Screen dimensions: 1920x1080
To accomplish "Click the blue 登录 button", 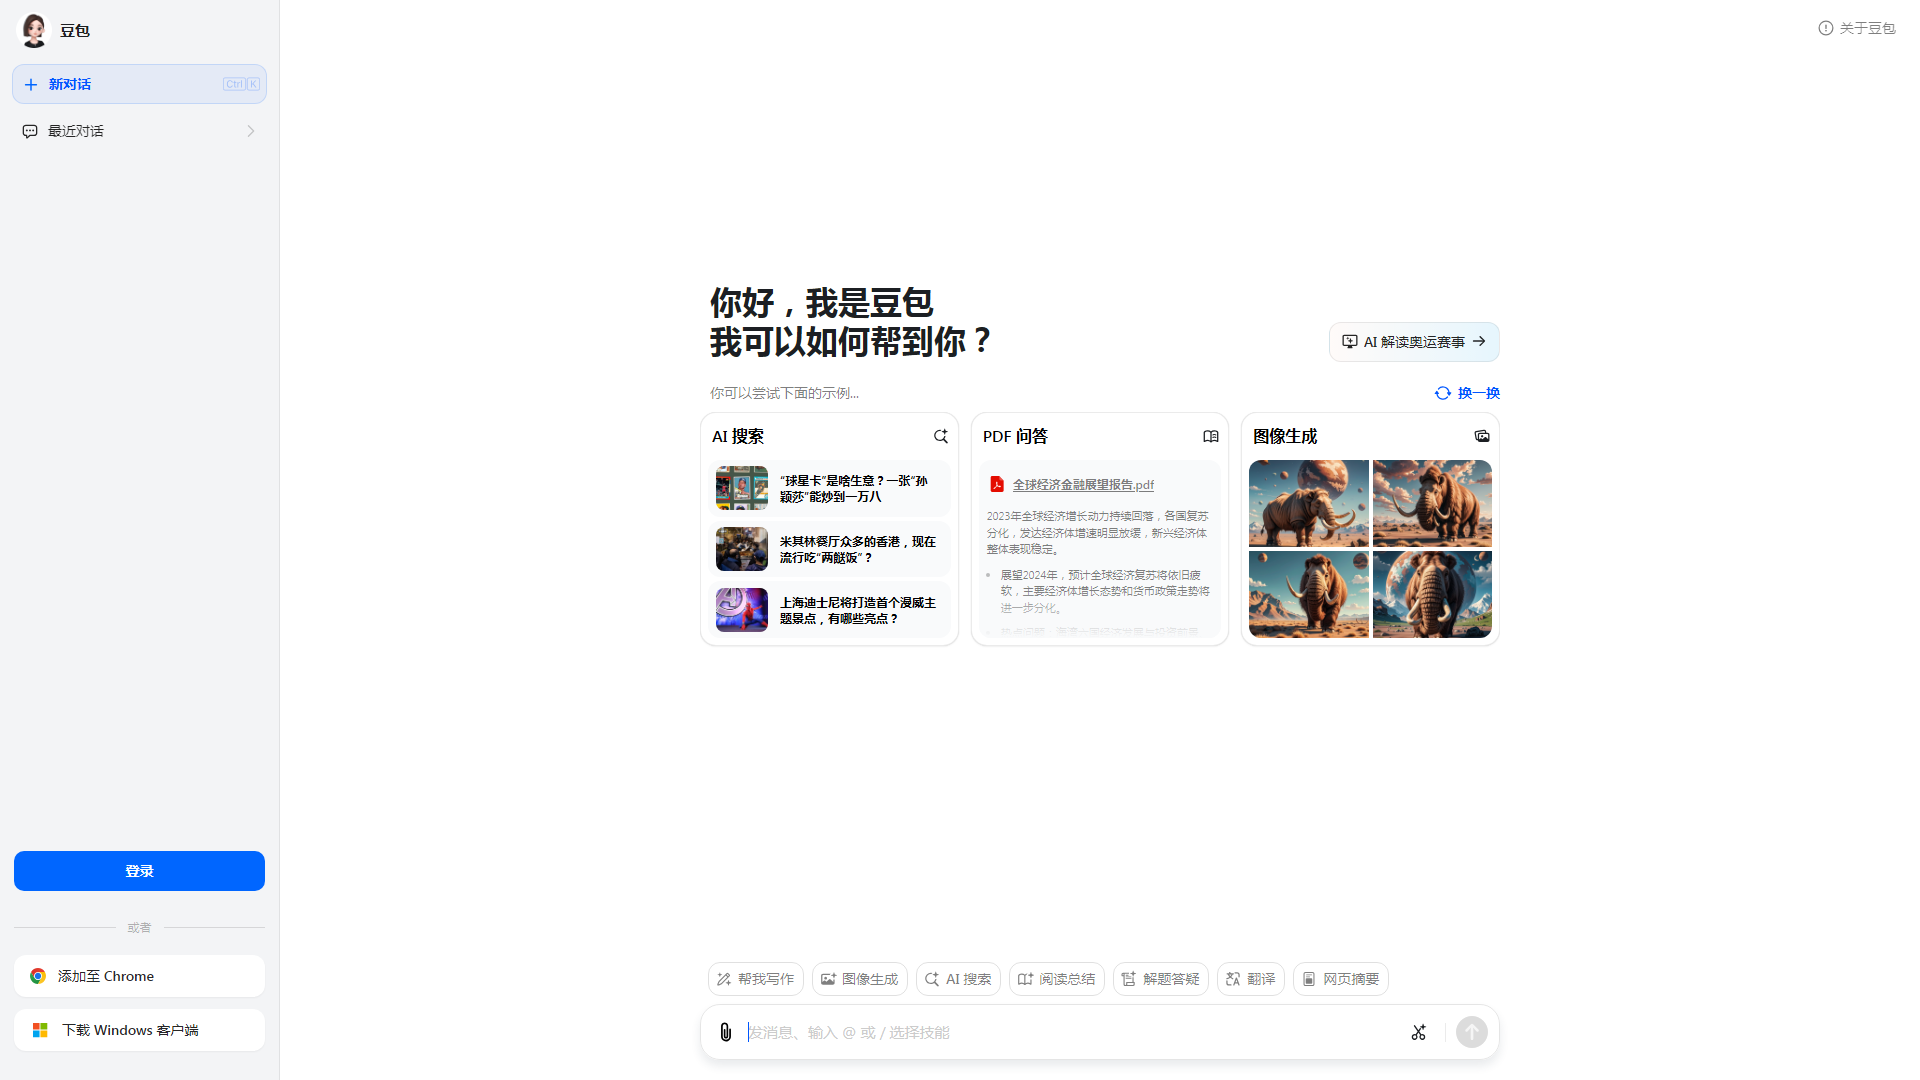I will coord(139,871).
